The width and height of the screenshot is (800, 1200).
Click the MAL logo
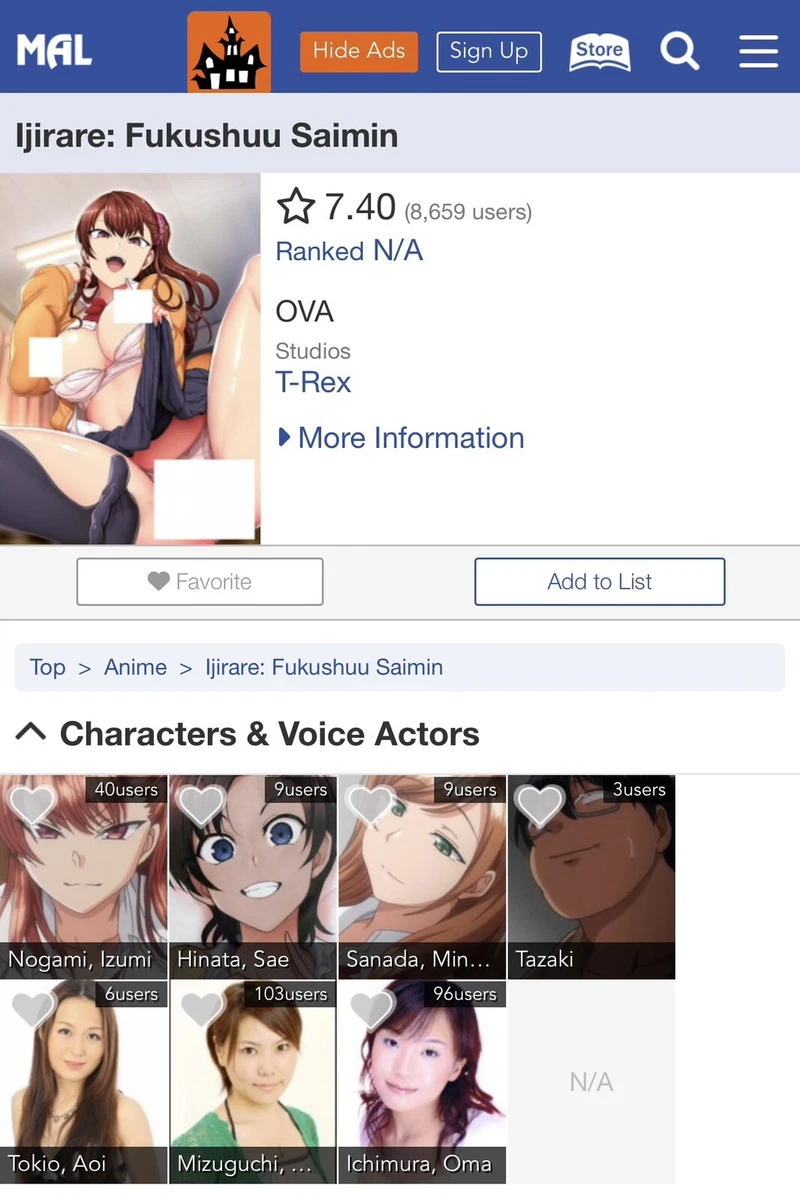[x=54, y=51]
